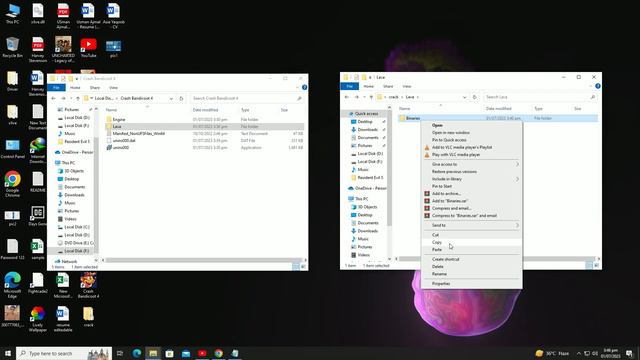The height and width of the screenshot is (360, 640).
Task: Open the crack folder on desktop
Action: tap(88, 317)
